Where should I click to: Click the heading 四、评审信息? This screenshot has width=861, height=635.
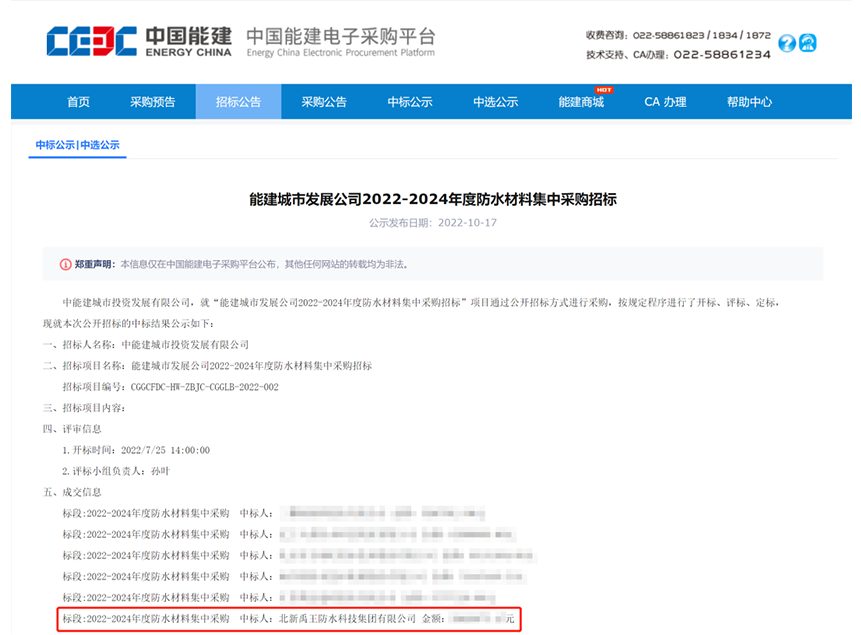pos(72,429)
